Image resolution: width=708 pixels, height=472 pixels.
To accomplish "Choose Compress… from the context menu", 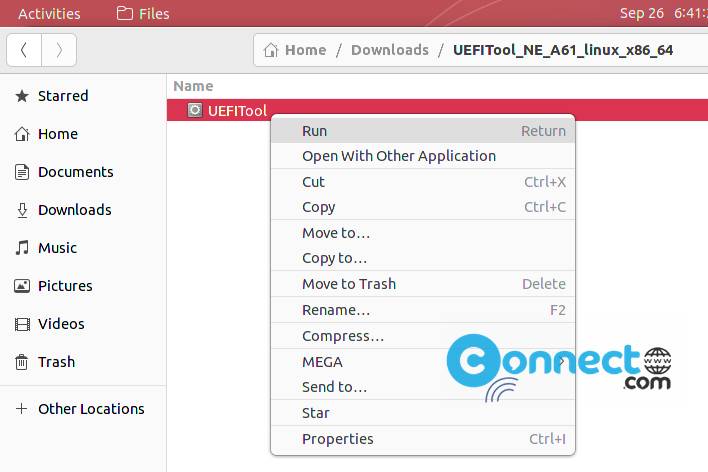I will tap(423, 336).
